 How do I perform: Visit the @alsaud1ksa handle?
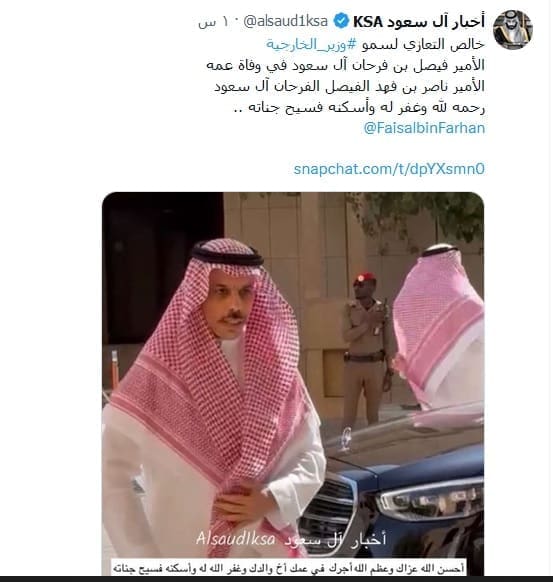(285, 22)
